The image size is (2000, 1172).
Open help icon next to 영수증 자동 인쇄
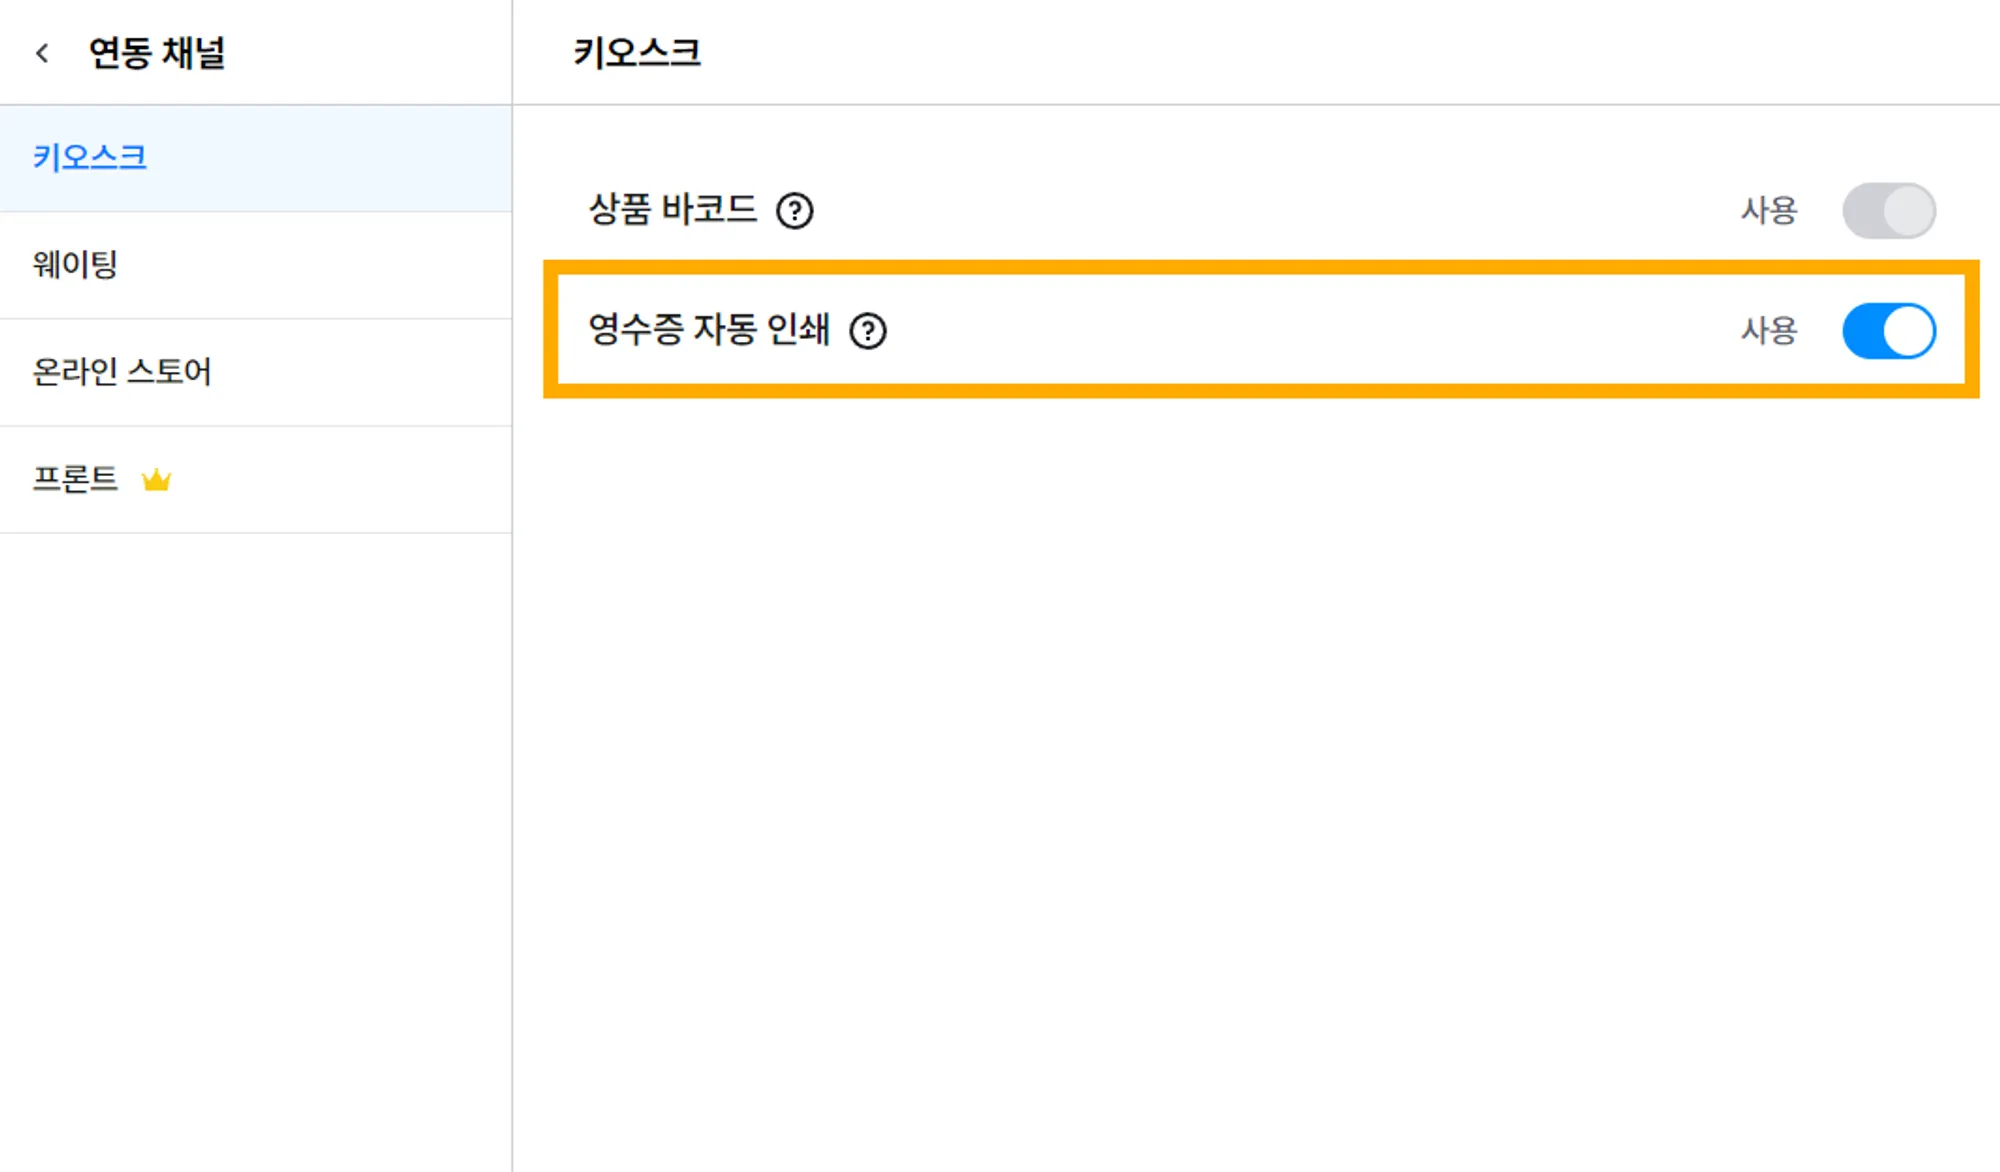(868, 330)
